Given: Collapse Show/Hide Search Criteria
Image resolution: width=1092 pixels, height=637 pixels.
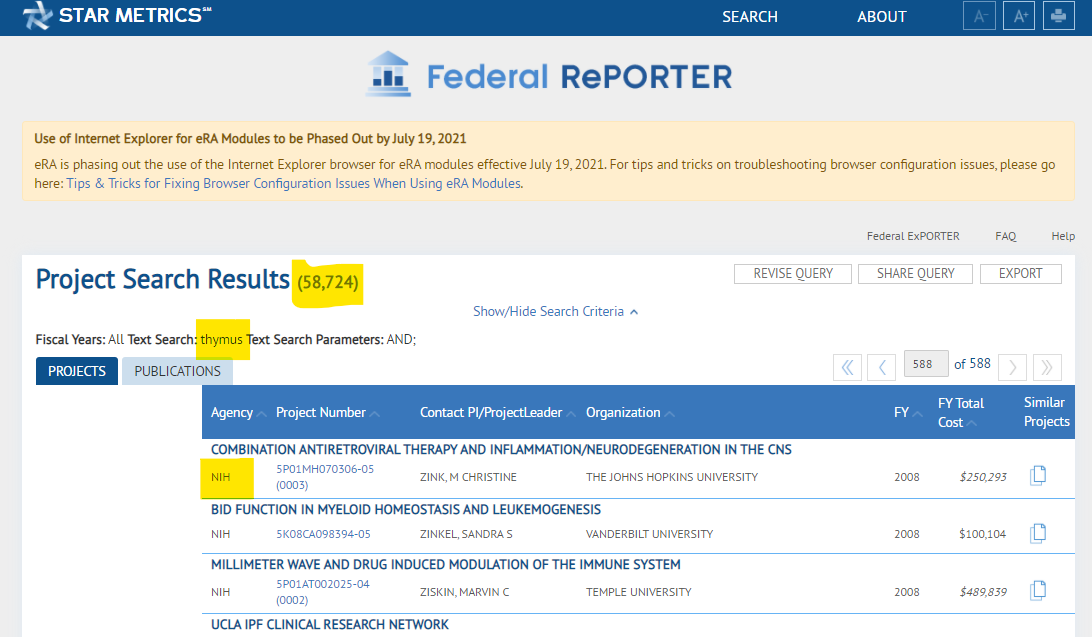Looking at the screenshot, I should point(555,311).
